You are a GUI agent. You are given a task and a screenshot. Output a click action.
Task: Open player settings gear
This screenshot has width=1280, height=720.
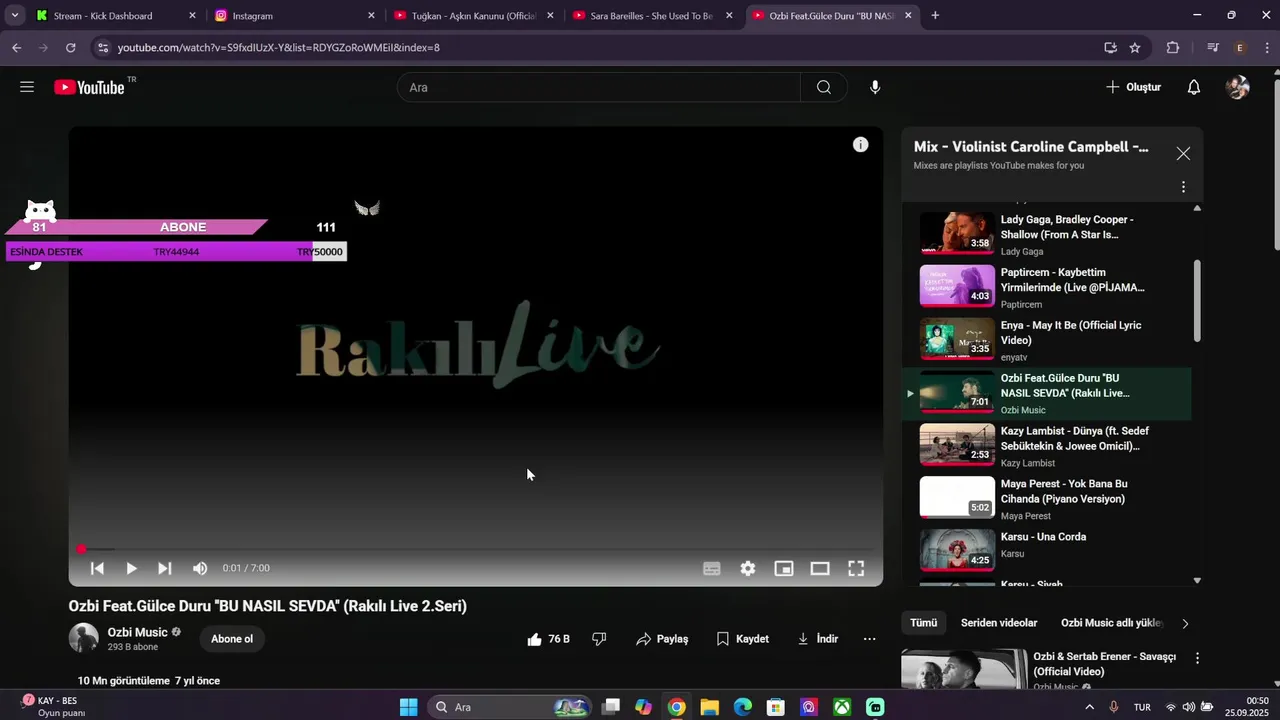[748, 568]
